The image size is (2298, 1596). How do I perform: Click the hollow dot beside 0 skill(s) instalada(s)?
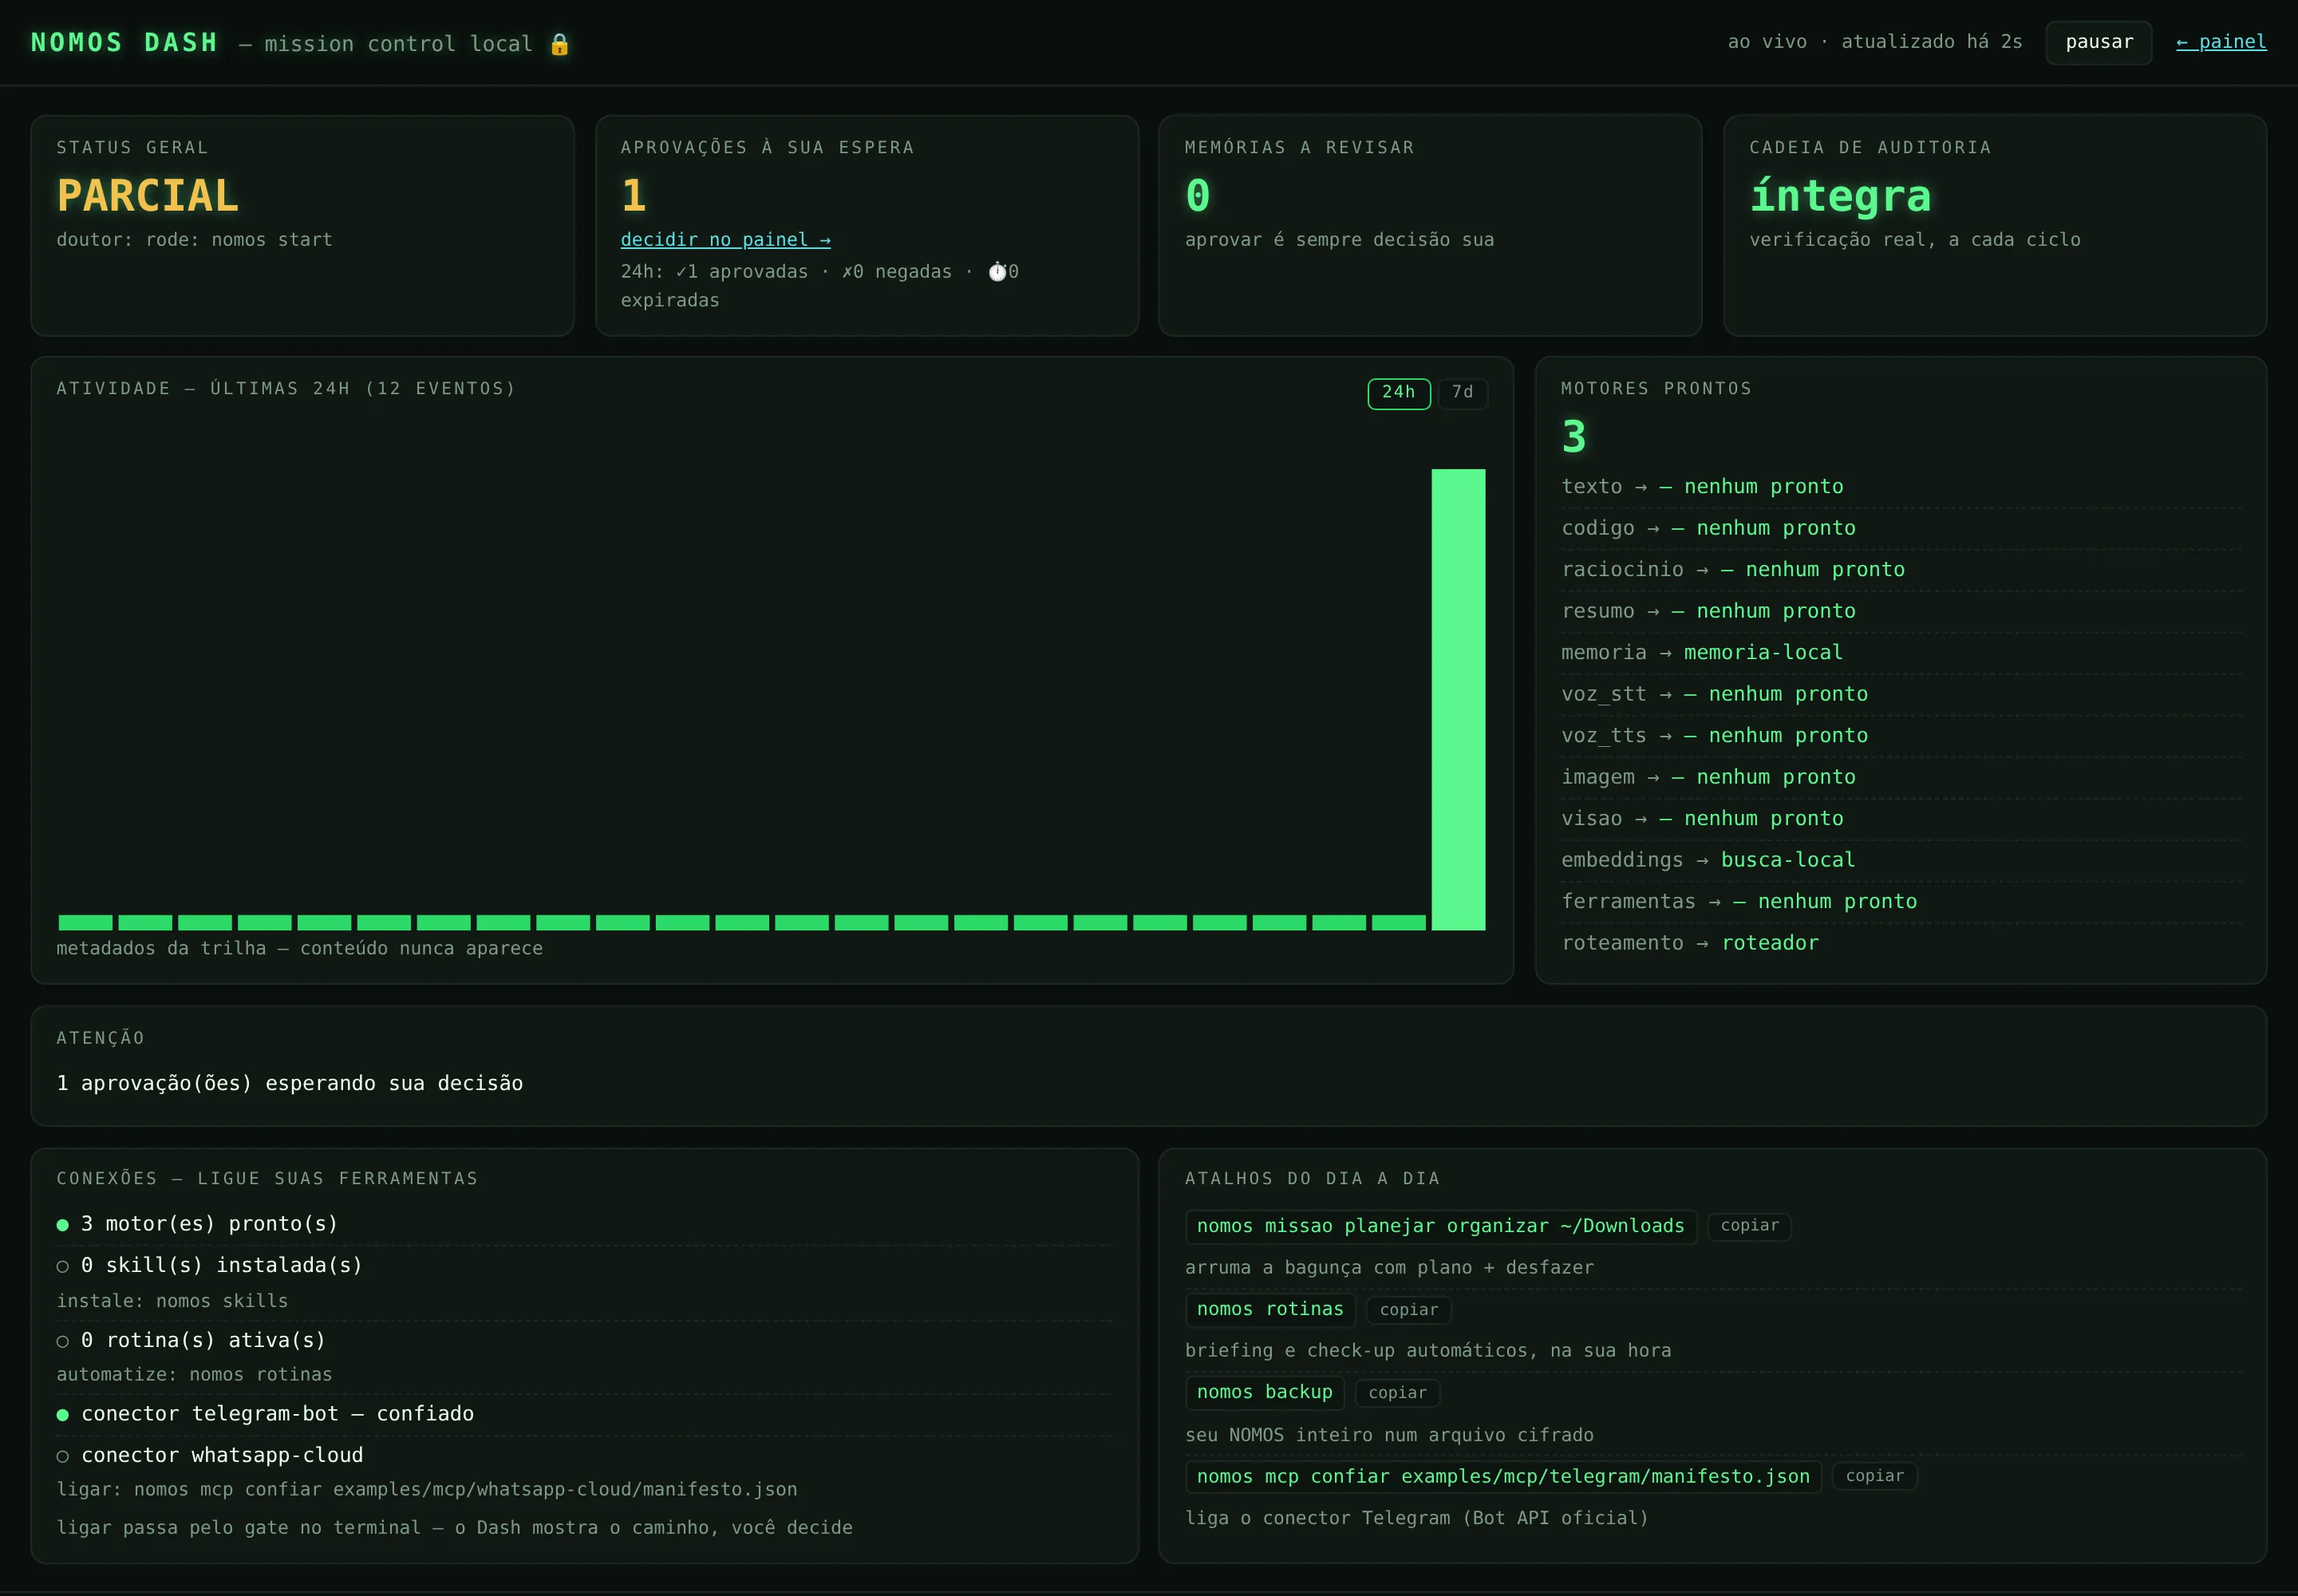point(63,1266)
